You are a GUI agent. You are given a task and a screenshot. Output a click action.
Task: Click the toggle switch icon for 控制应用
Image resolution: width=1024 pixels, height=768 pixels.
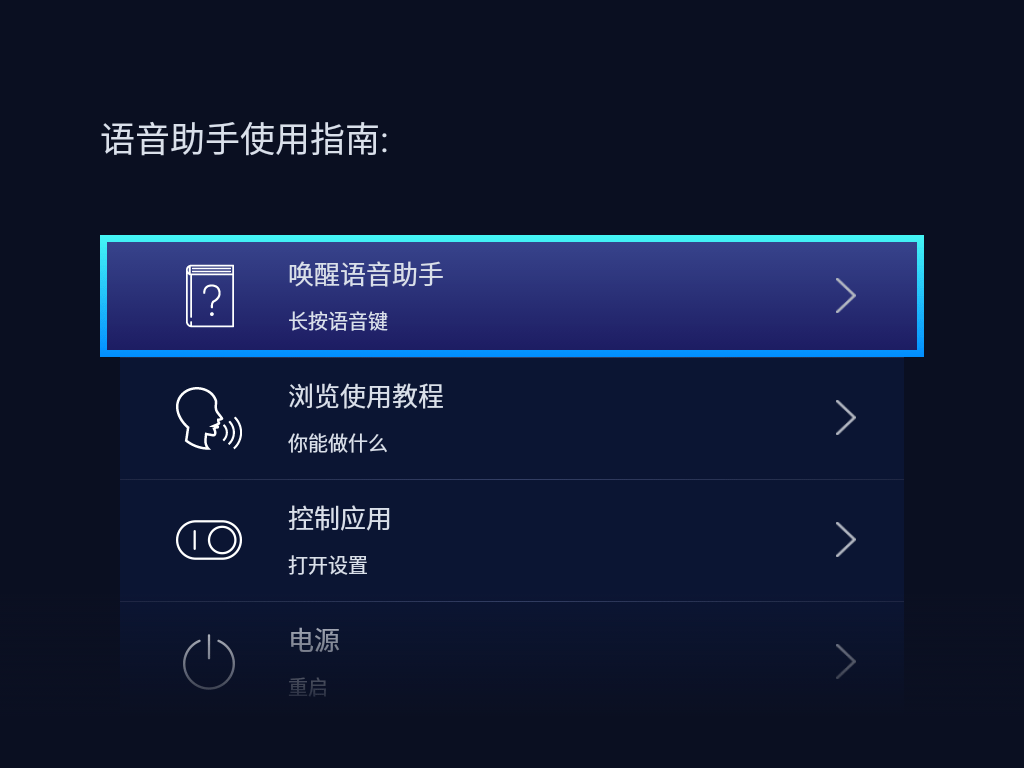point(209,540)
